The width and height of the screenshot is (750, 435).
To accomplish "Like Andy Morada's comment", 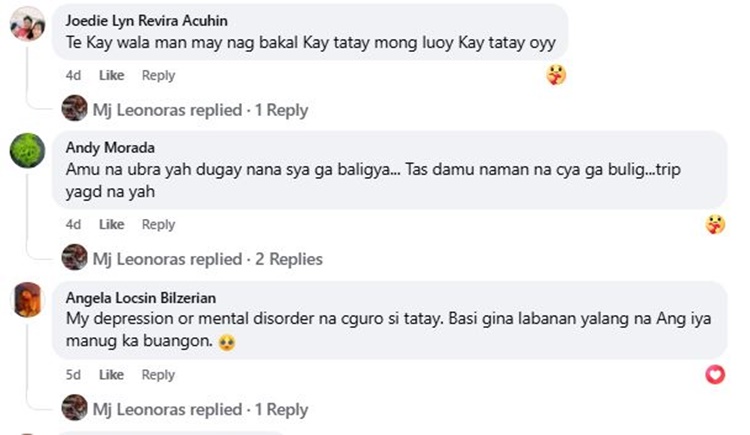I will (x=111, y=224).
